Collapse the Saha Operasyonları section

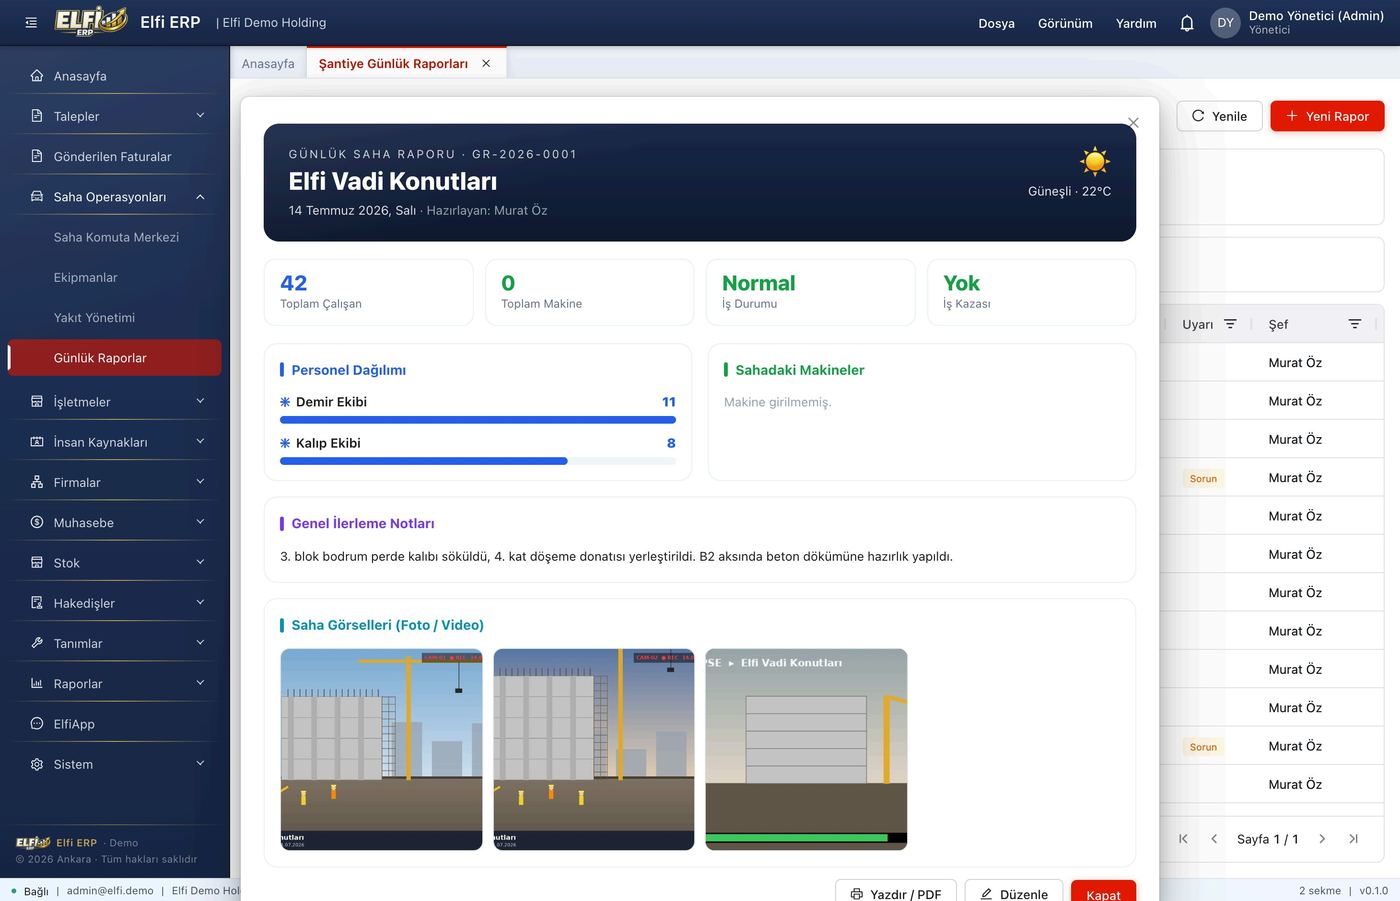tap(200, 197)
